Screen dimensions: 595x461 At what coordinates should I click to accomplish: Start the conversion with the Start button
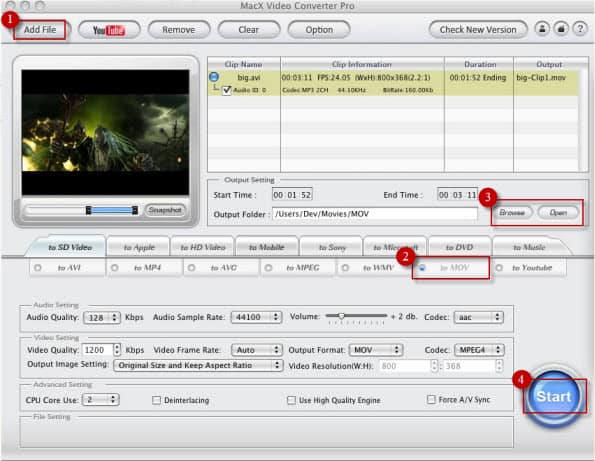(x=554, y=396)
